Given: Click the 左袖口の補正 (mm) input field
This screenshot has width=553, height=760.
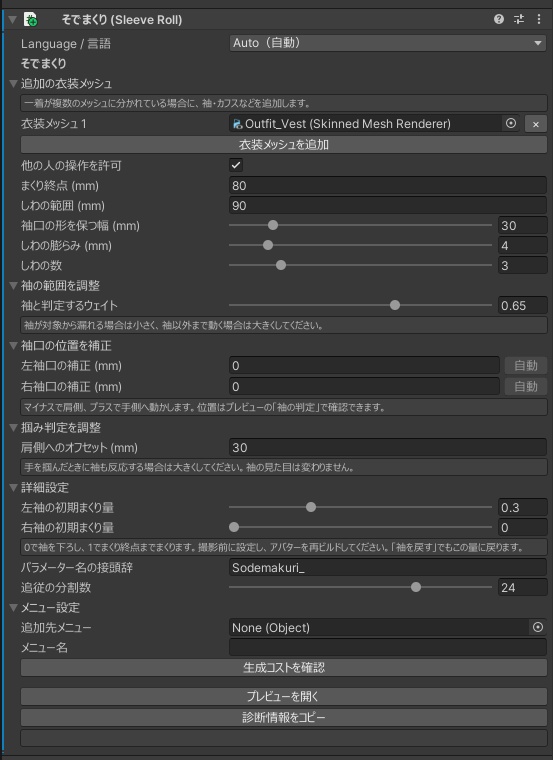Looking at the screenshot, I should pyautogui.click(x=364, y=365).
